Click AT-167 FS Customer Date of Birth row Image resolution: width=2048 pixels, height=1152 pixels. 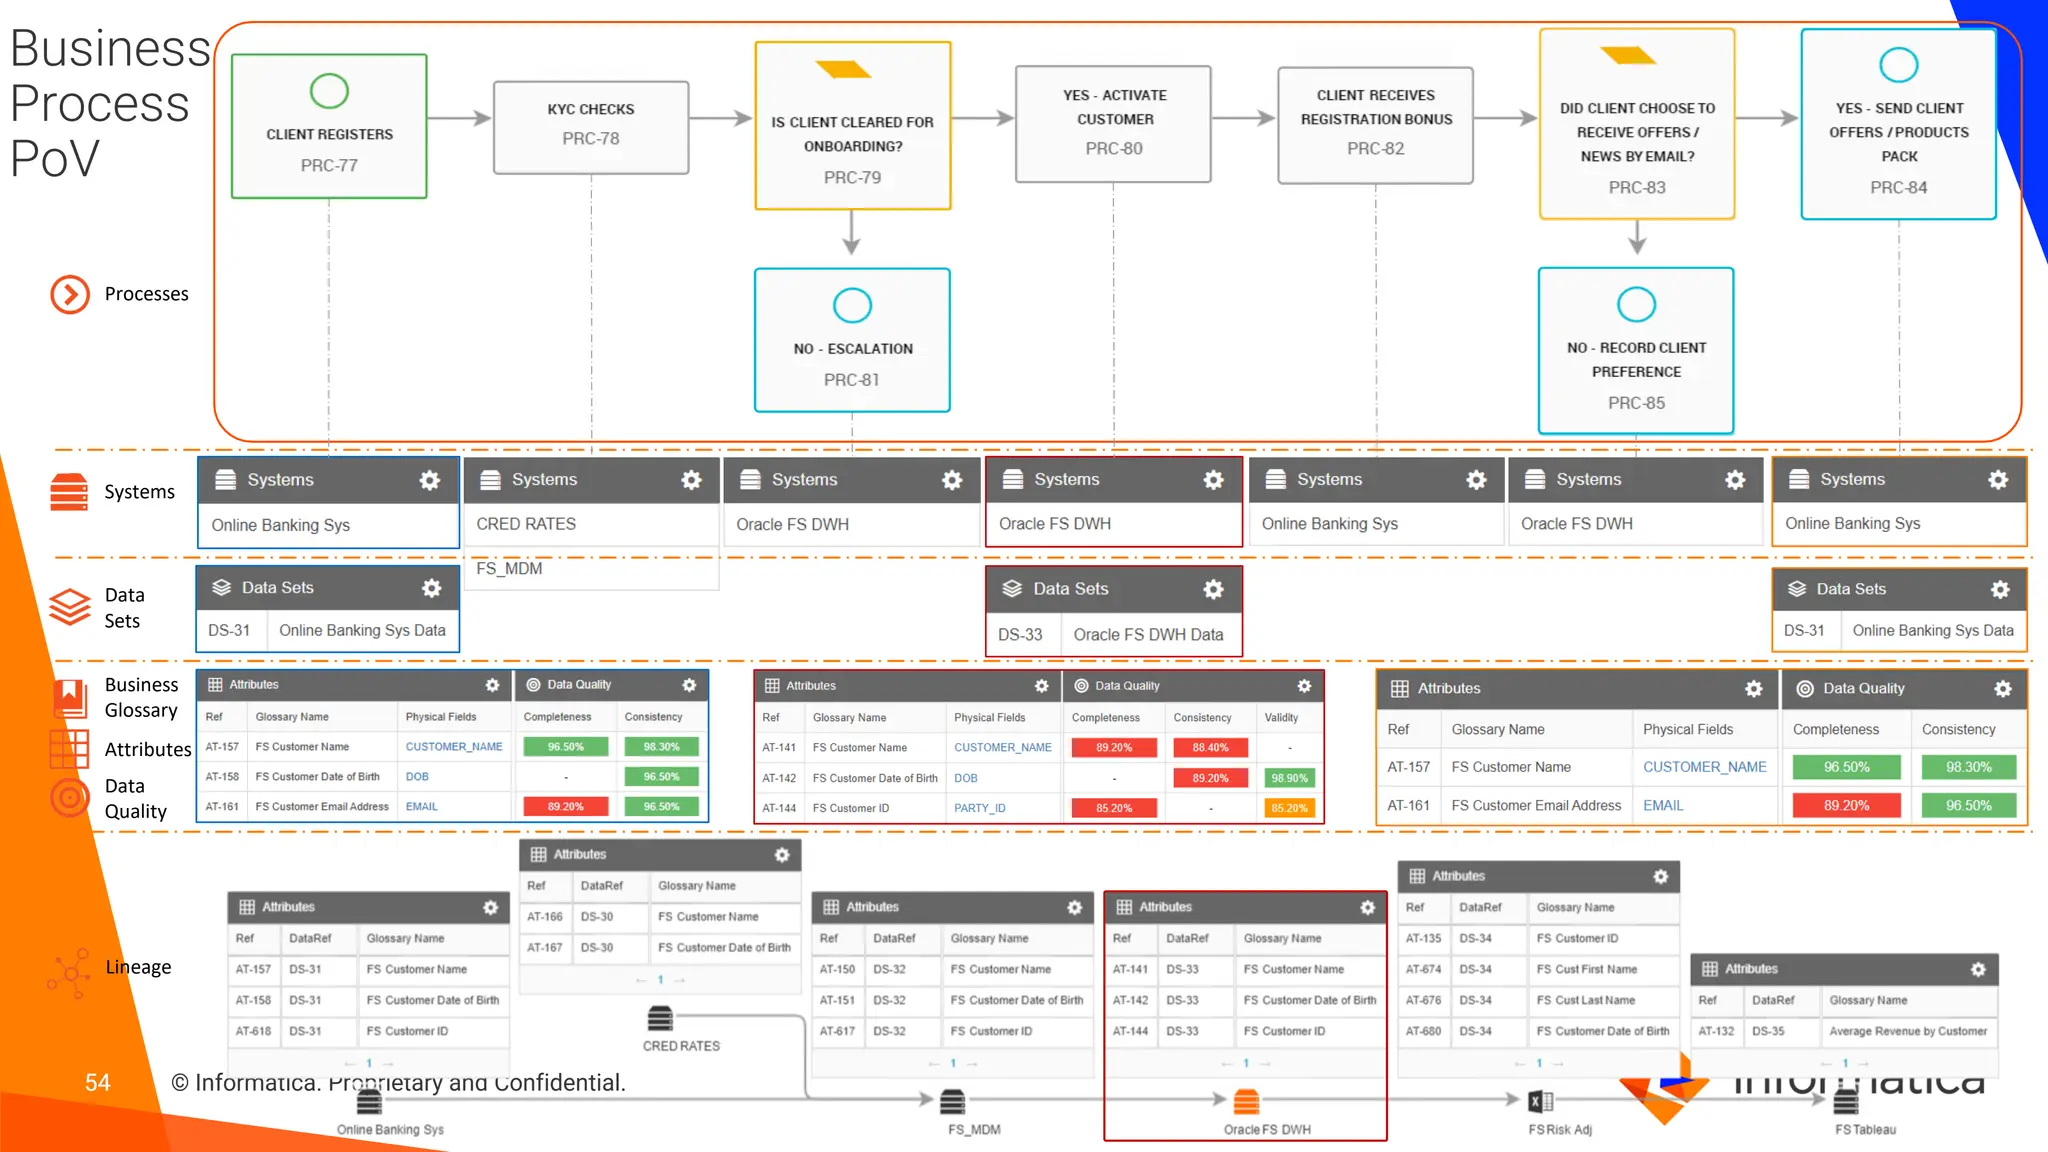pyautogui.click(x=660, y=948)
